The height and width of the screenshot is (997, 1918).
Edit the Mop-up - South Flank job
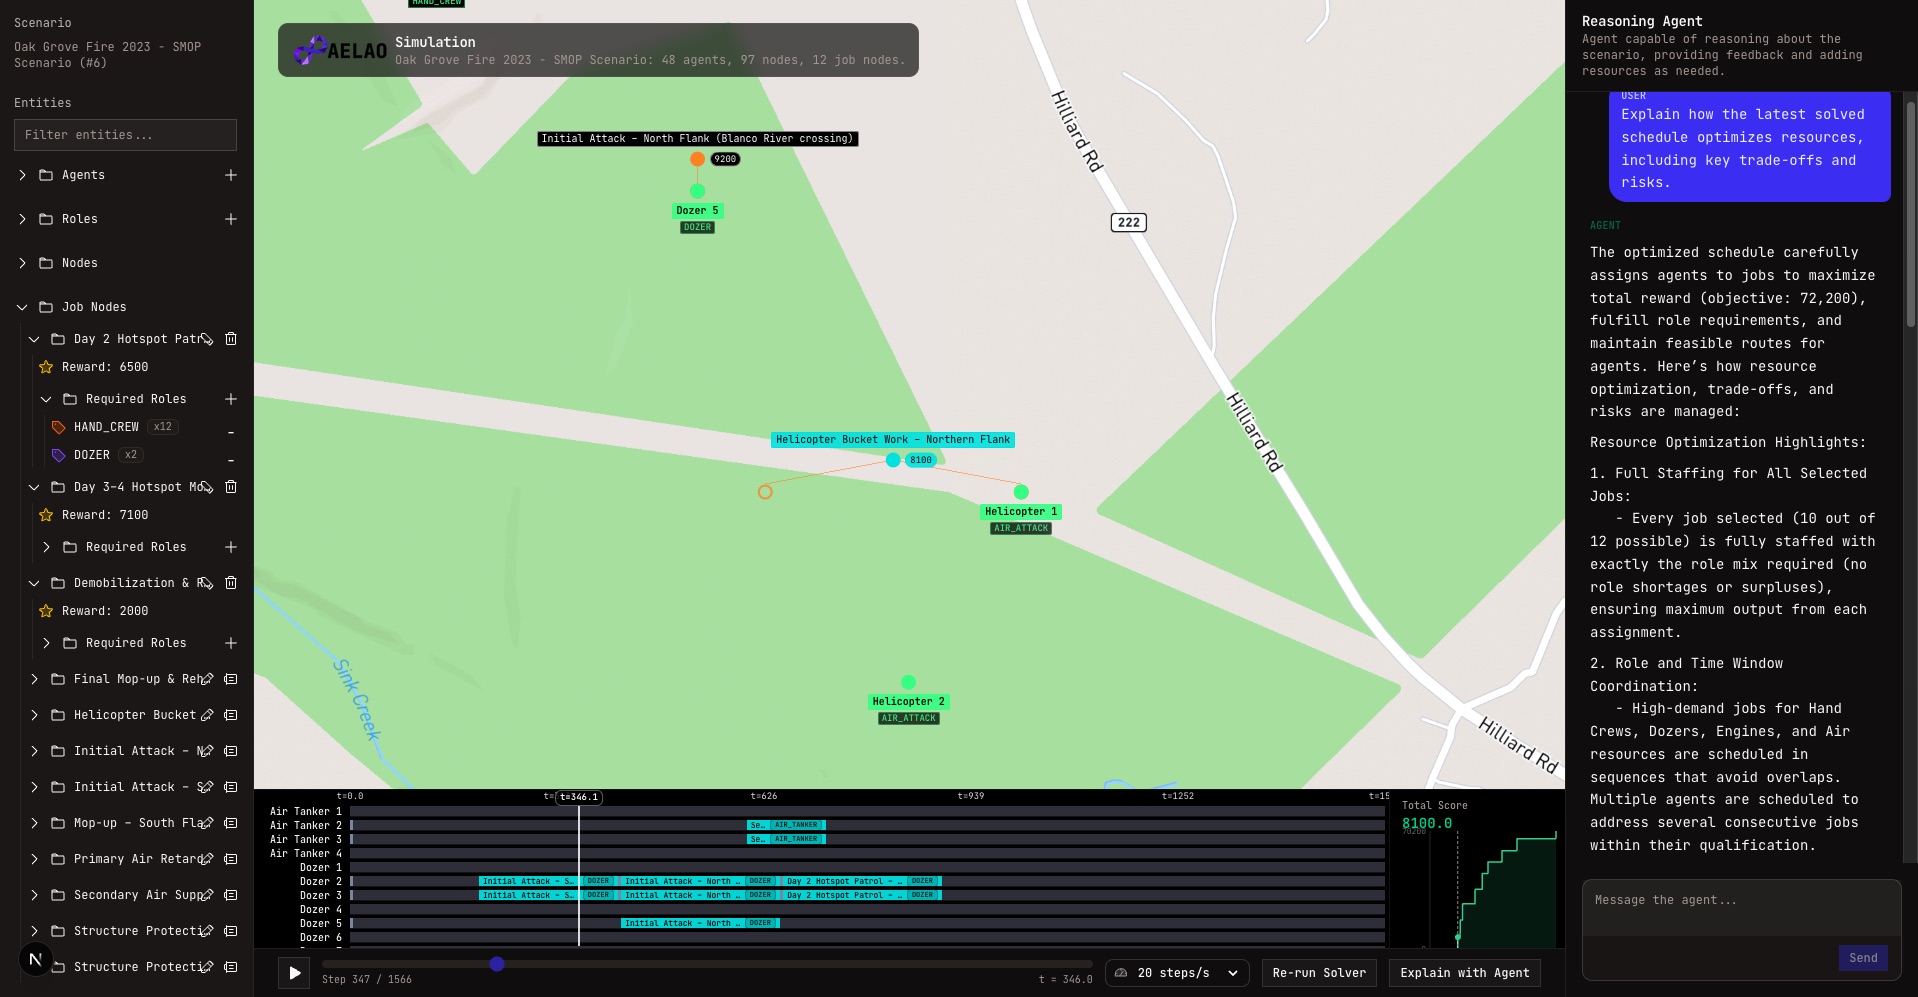tap(207, 823)
